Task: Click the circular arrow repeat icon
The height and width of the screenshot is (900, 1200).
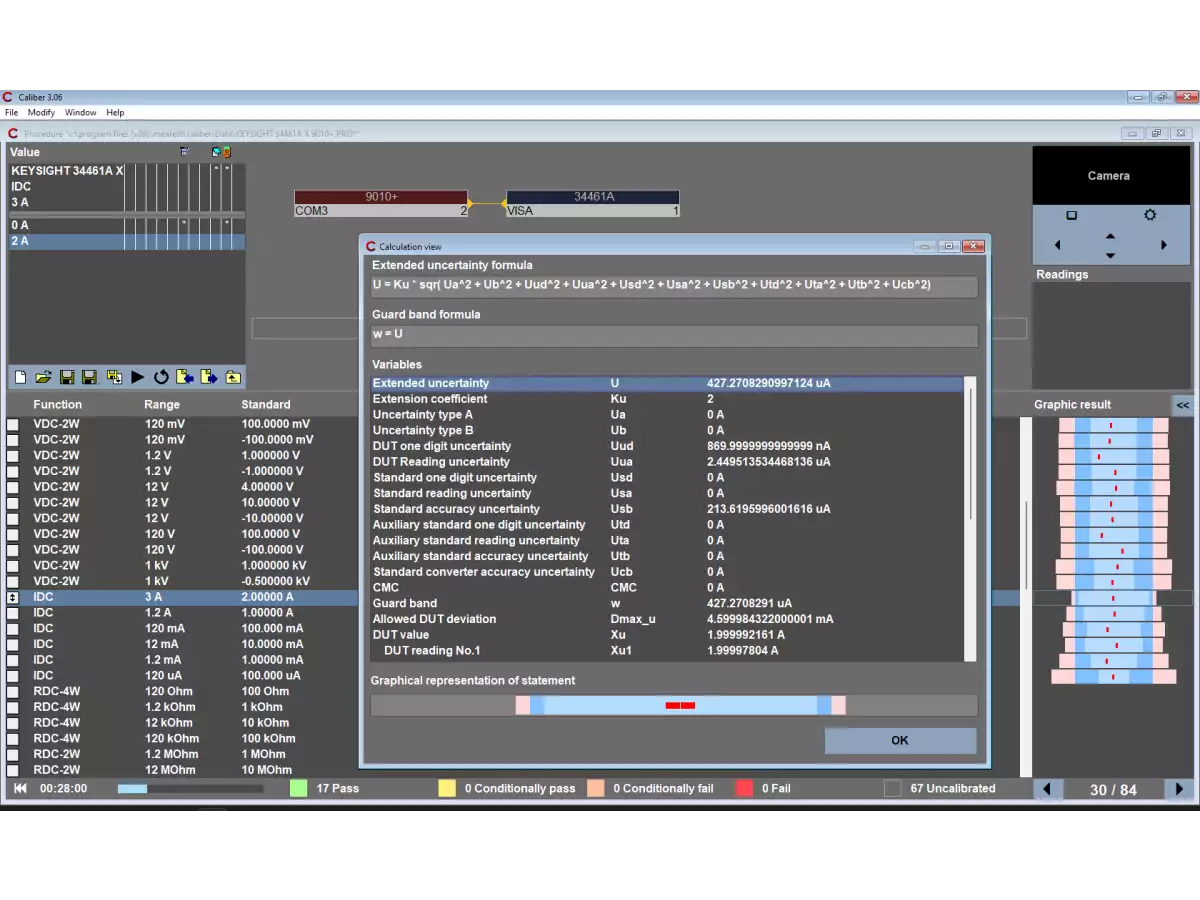Action: pyautogui.click(x=161, y=377)
